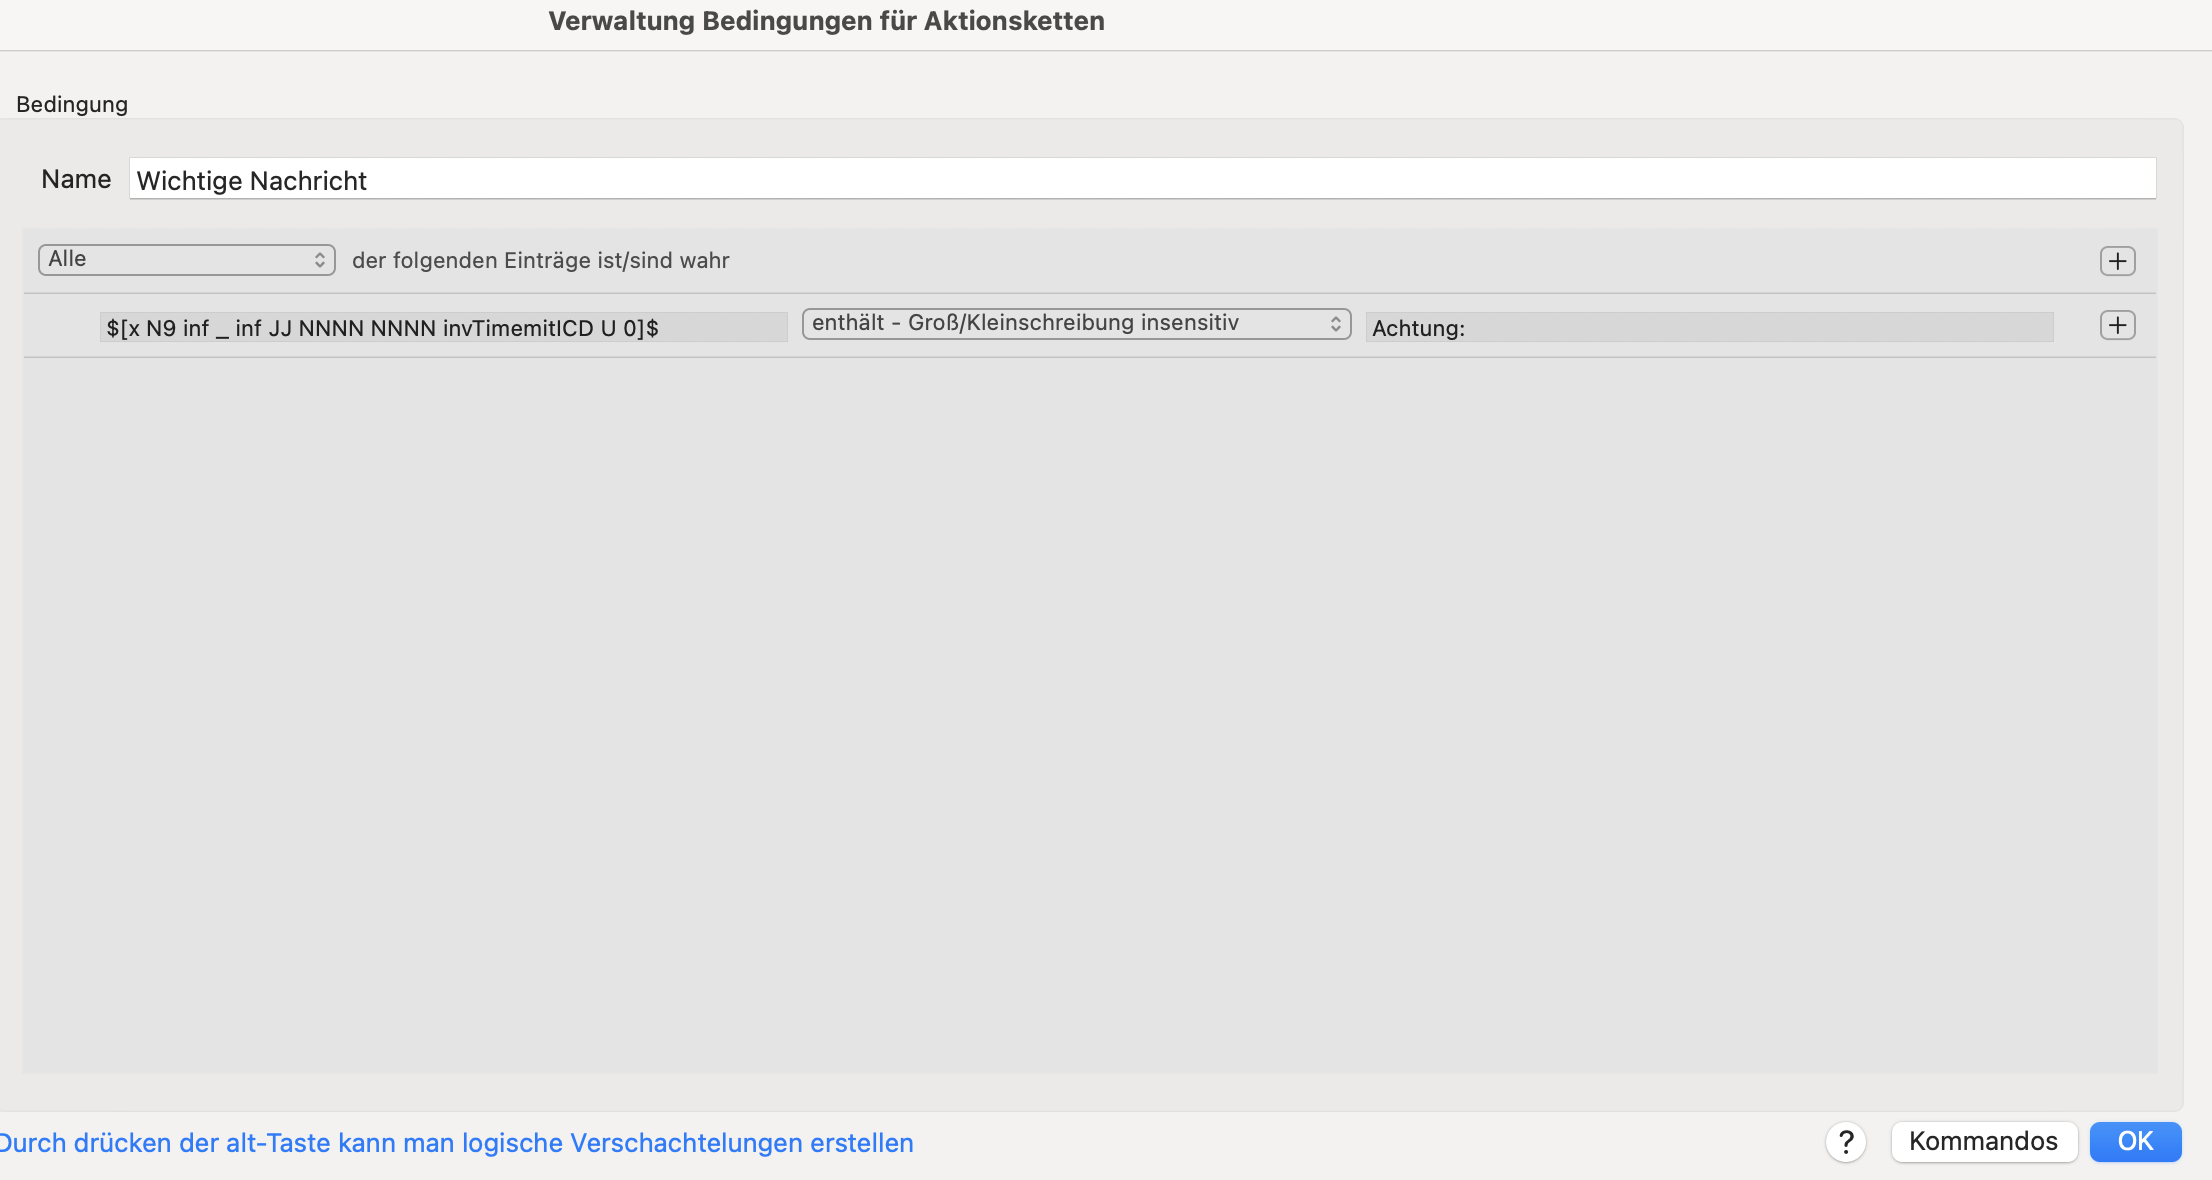Click into the Achtung: value field
This screenshot has height=1180, width=2212.
pos(1709,327)
